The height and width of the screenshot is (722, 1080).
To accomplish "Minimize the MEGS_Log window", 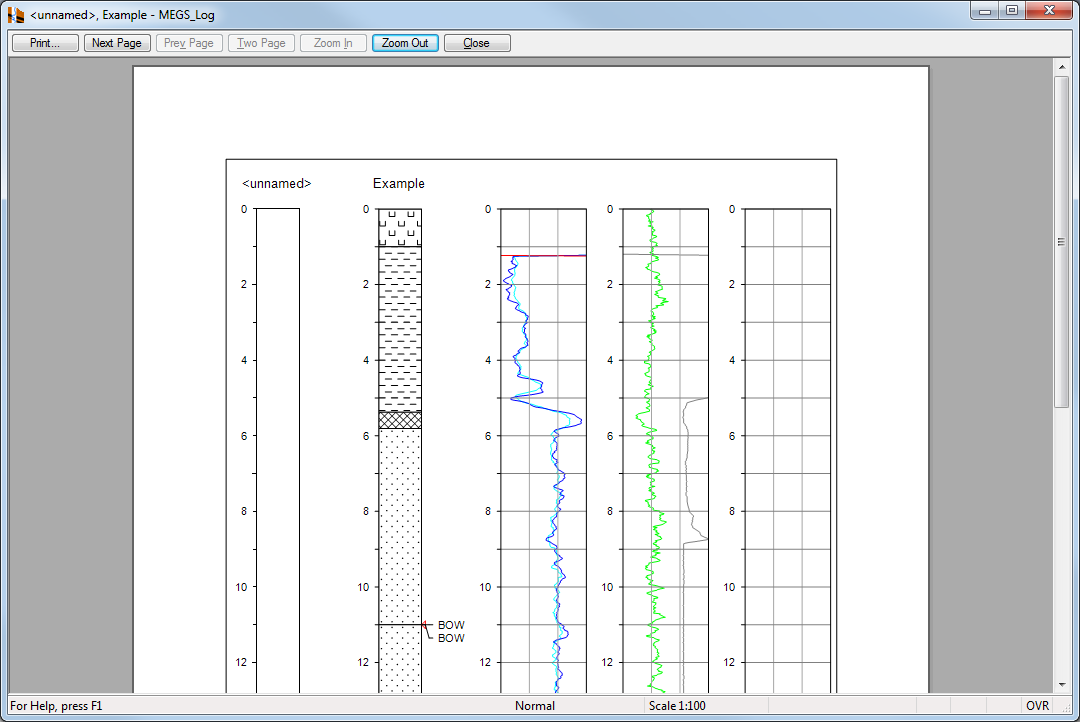I will [x=985, y=11].
